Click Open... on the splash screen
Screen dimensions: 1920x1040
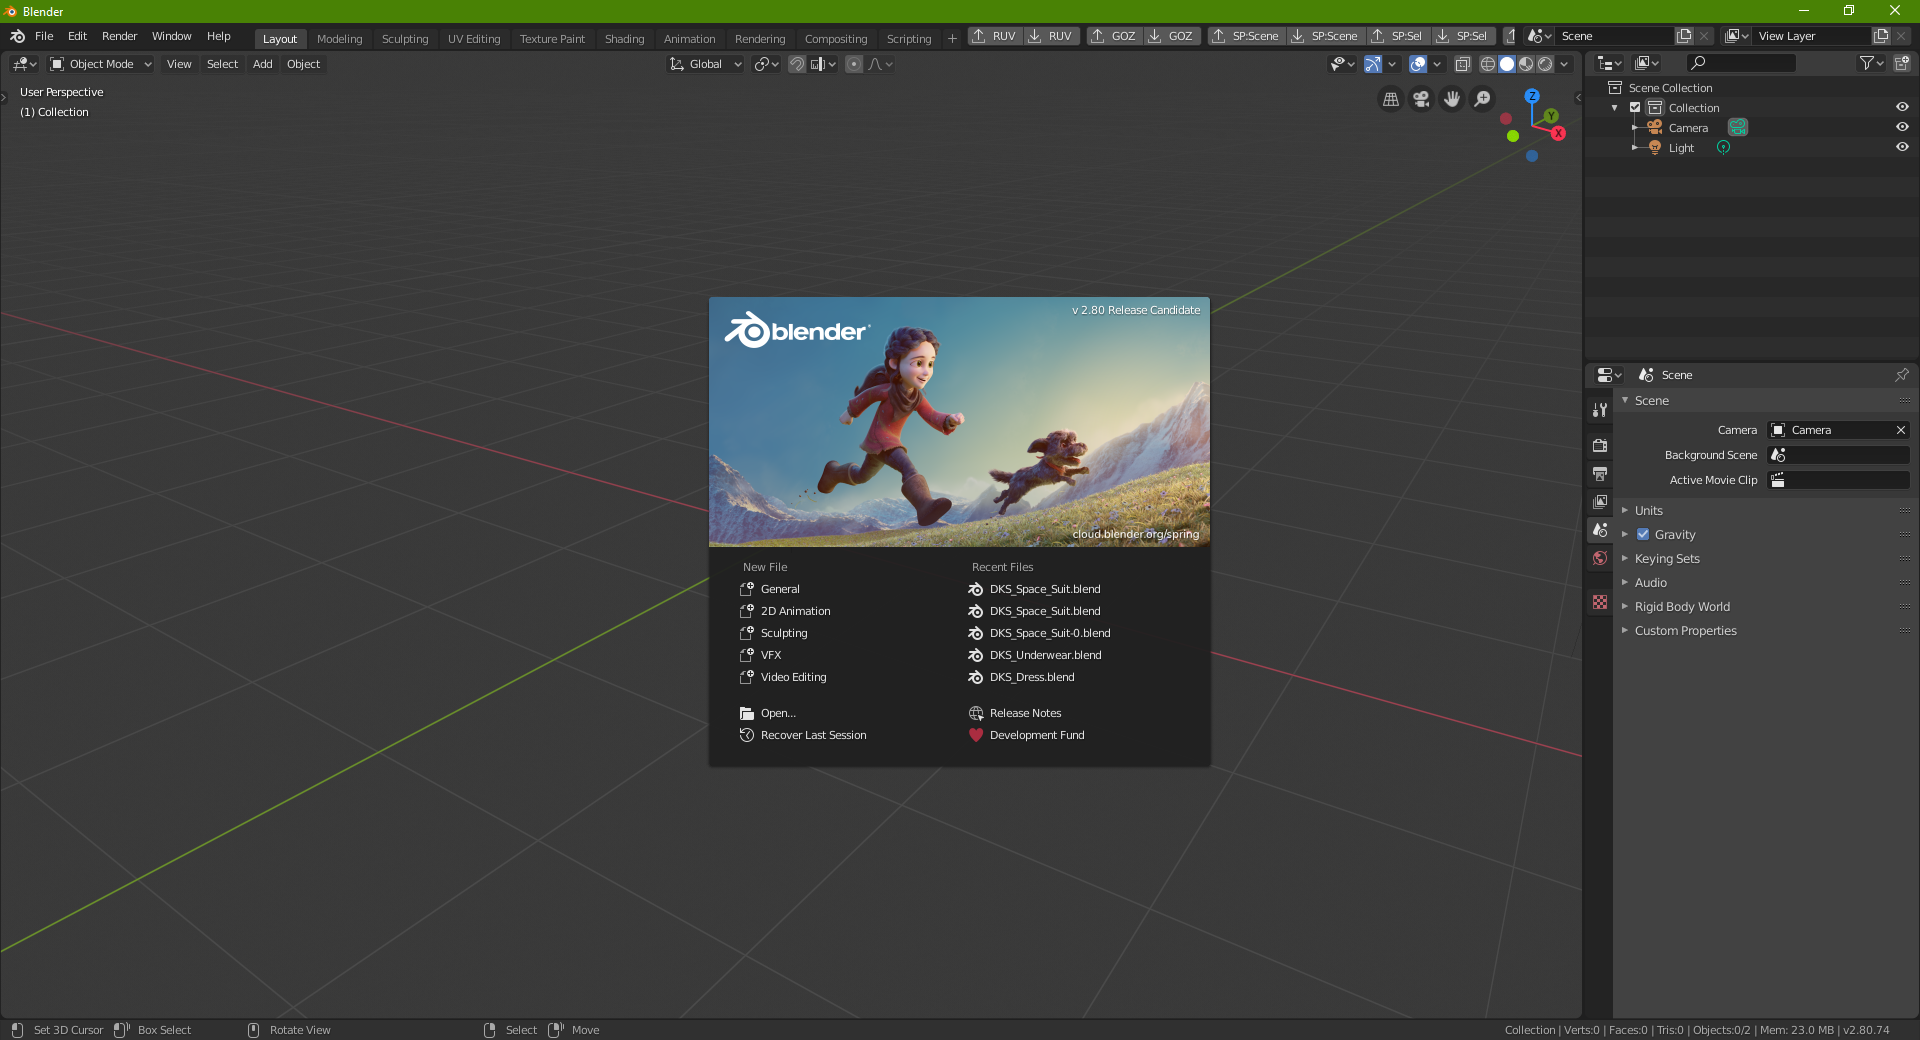[778, 713]
